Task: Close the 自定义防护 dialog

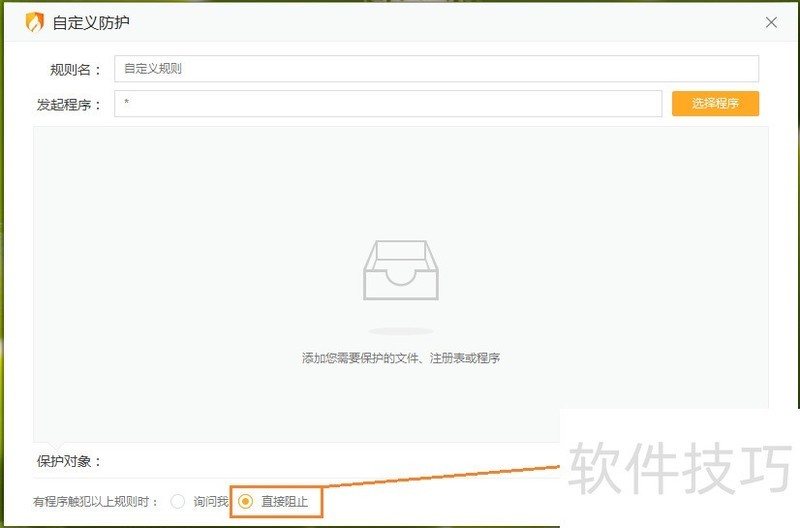Action: 771,22
